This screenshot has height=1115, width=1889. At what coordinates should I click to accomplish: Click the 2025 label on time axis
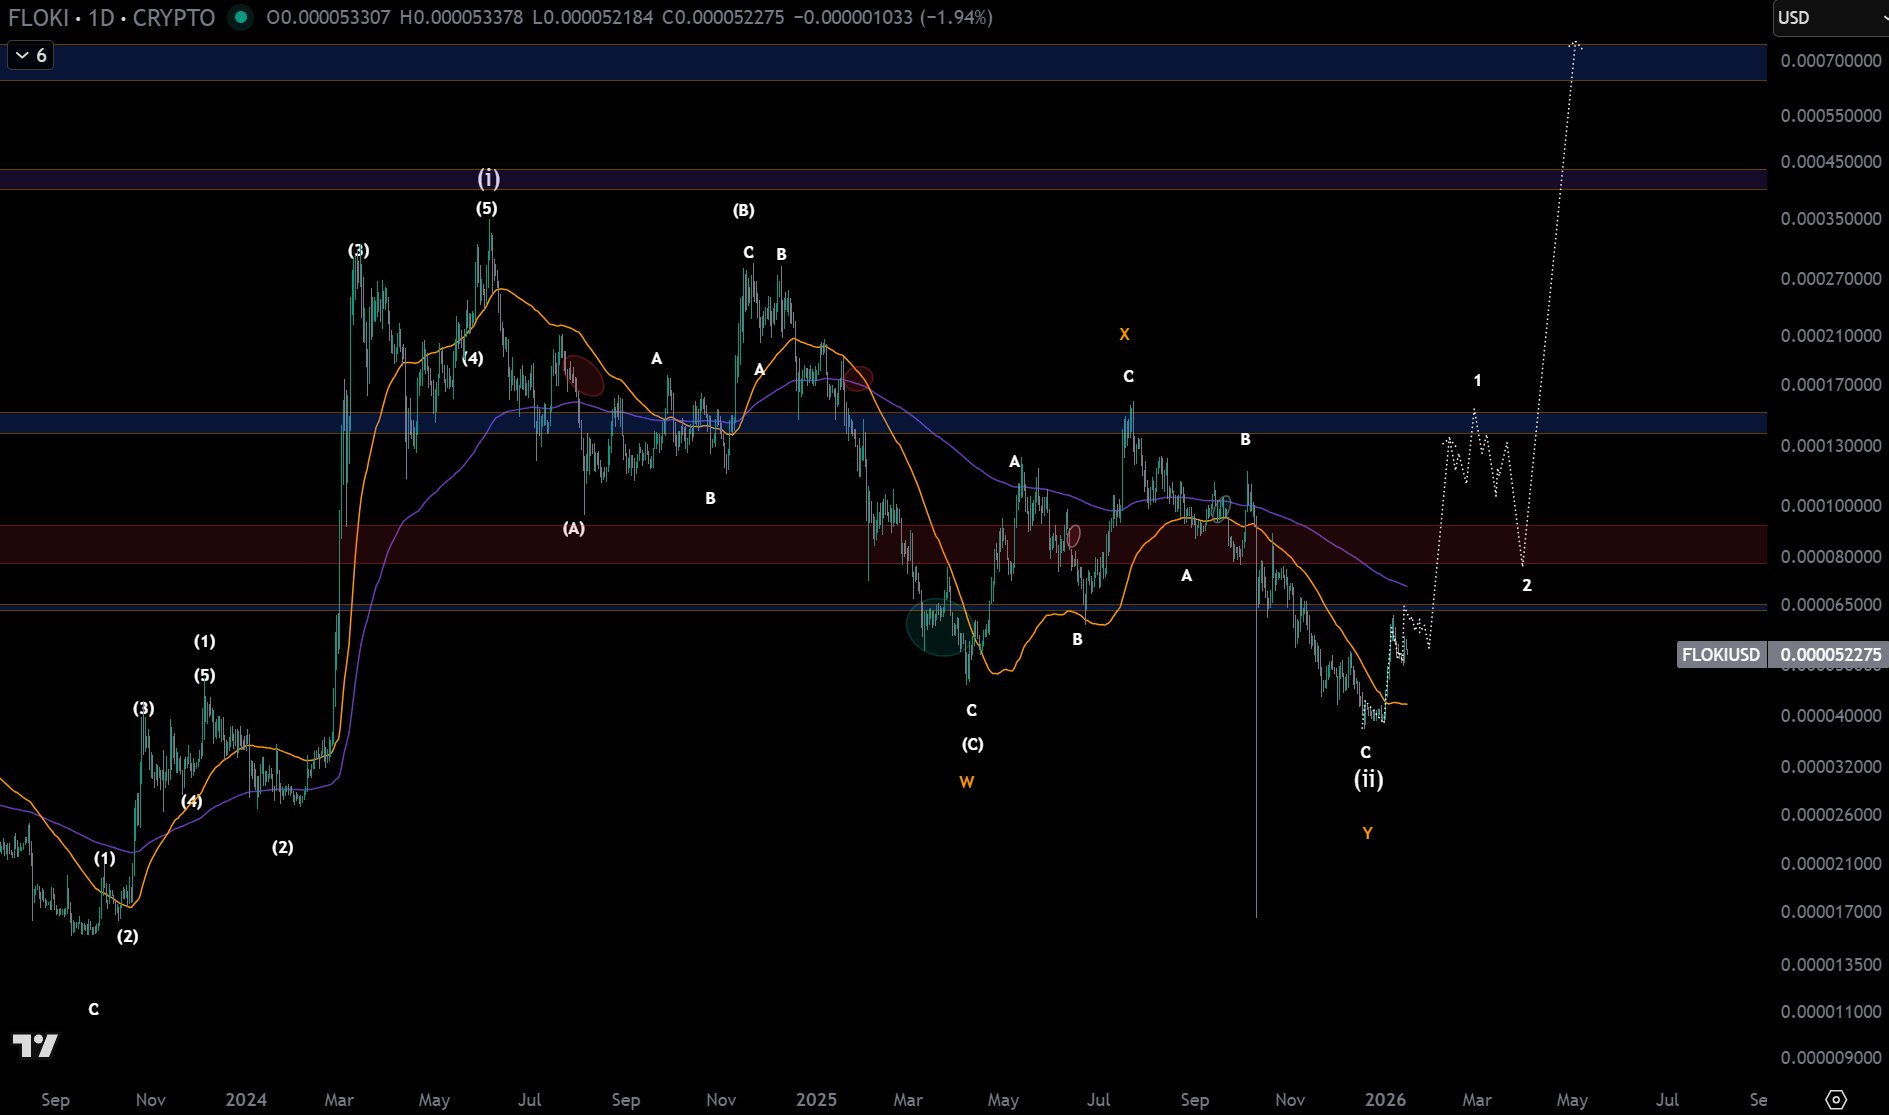coord(816,1100)
